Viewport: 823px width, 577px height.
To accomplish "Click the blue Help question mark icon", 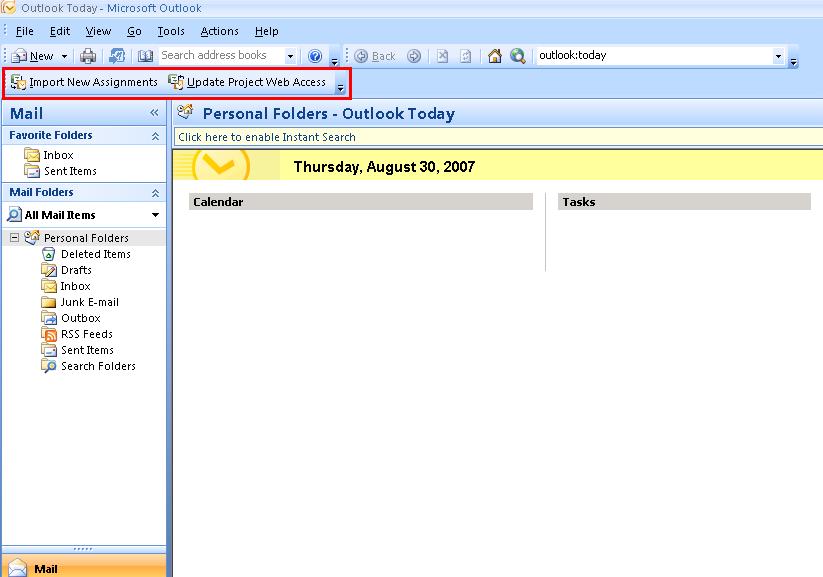I will [x=315, y=56].
